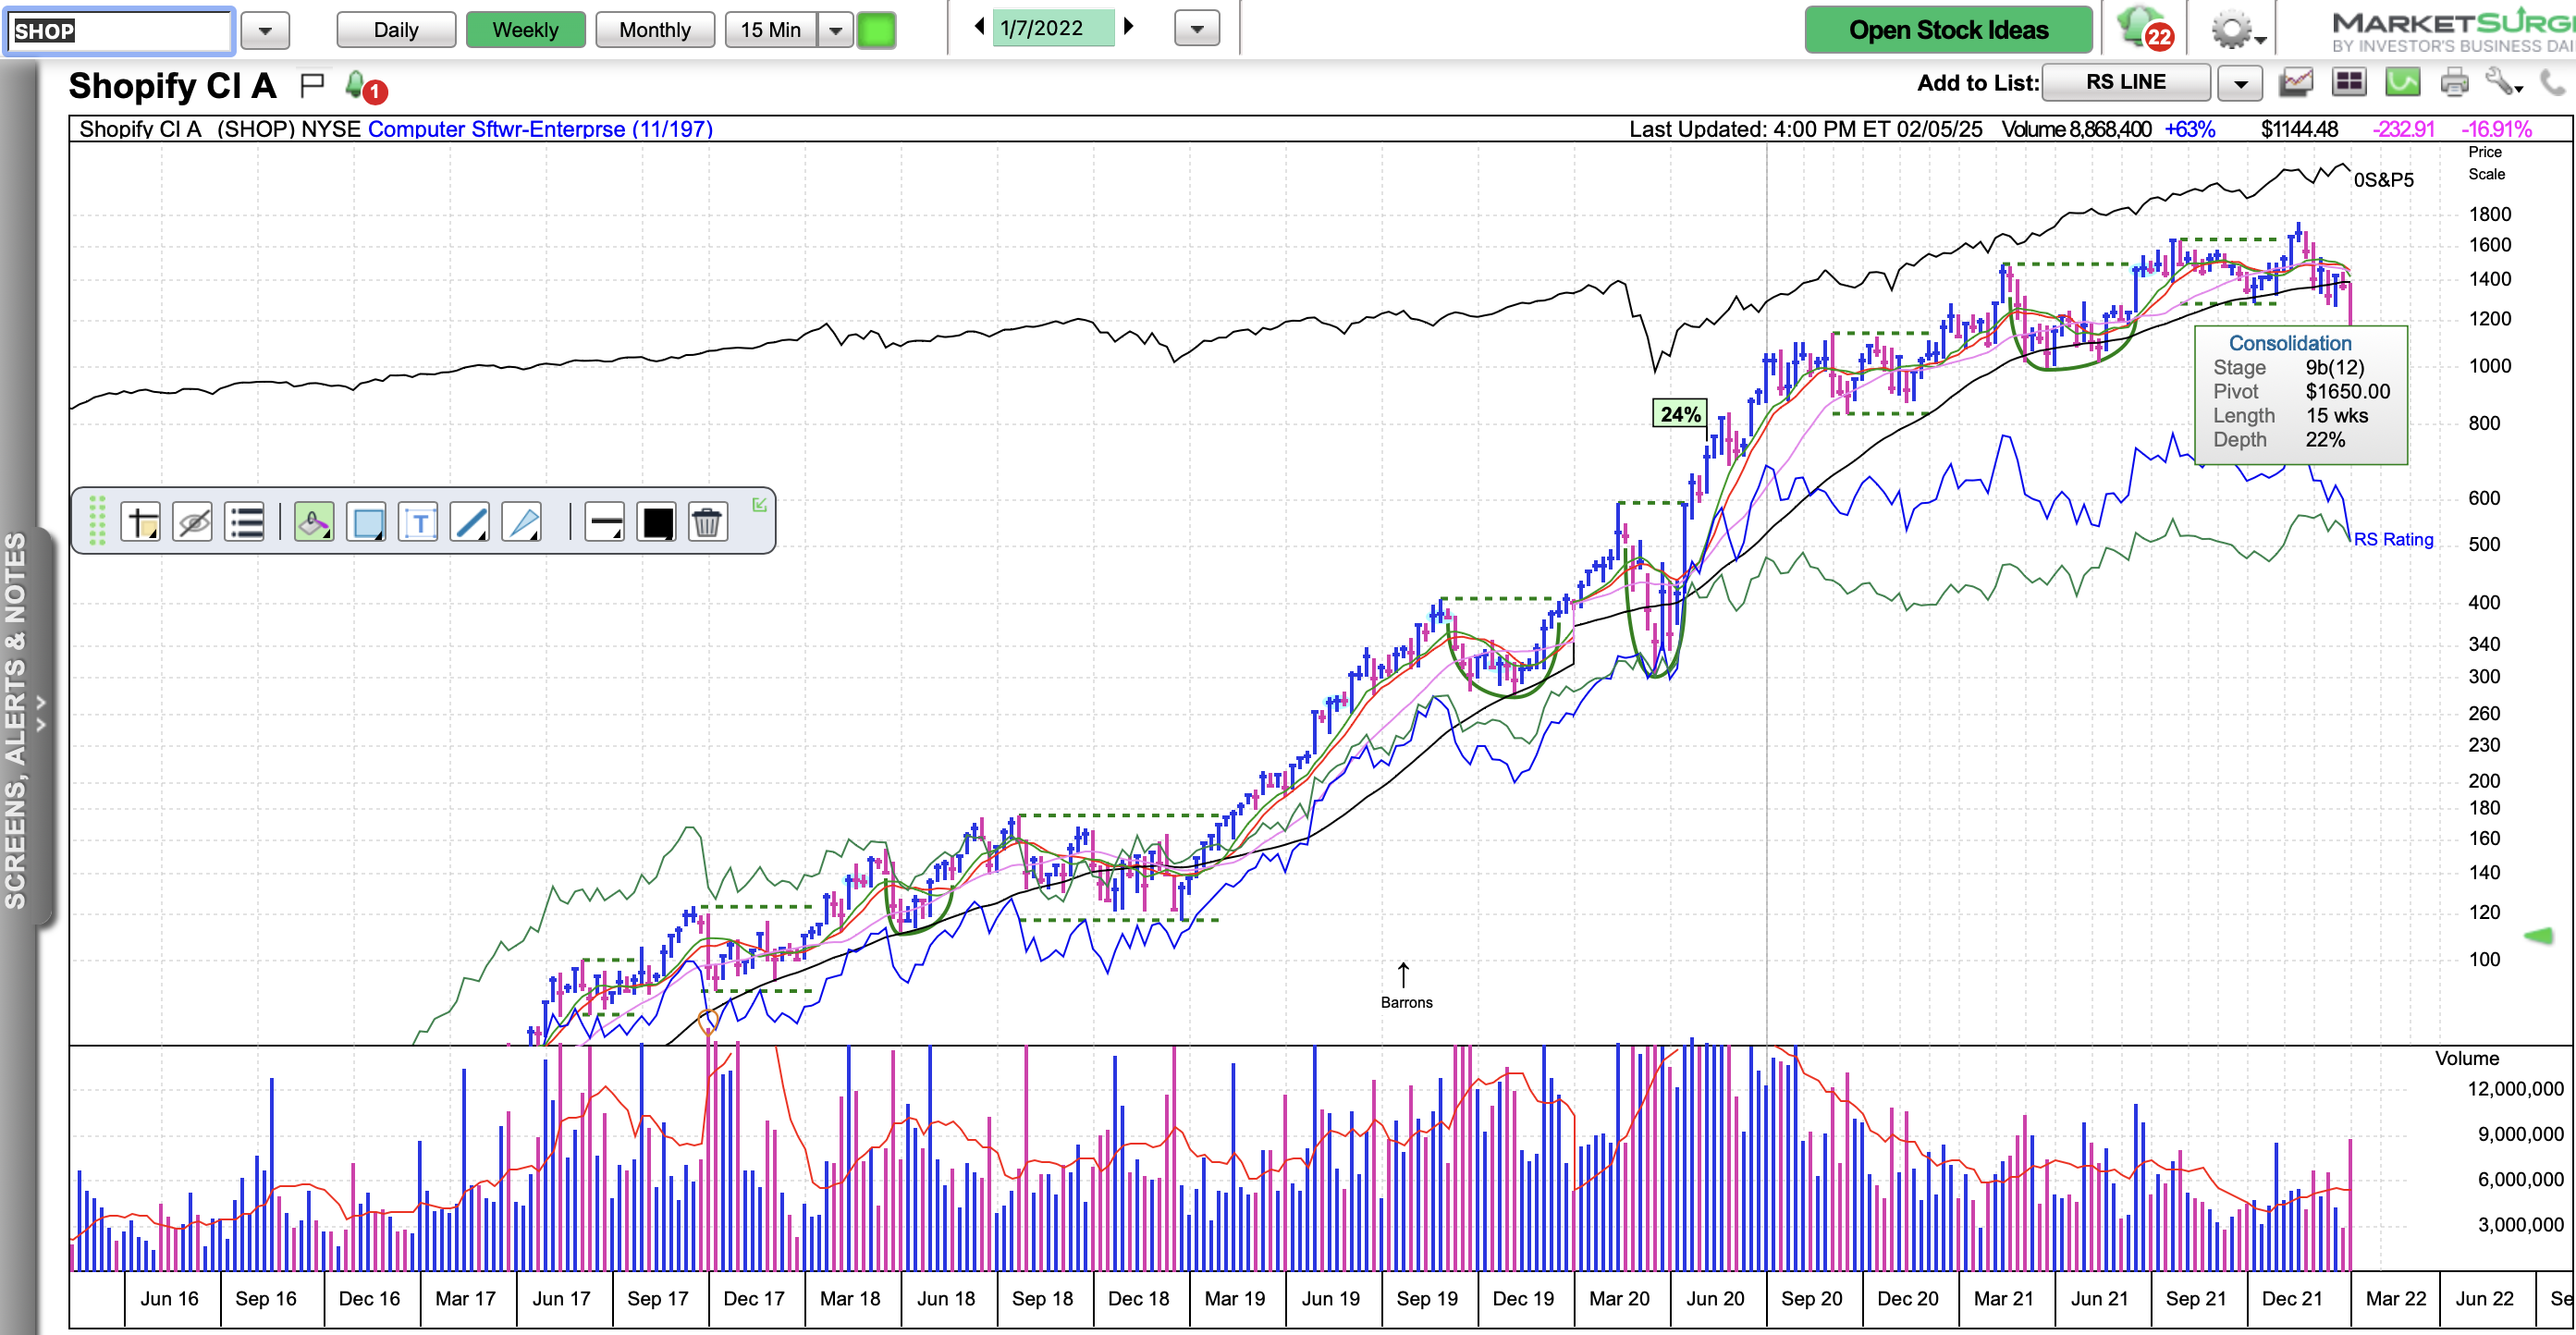Open the ticker symbol dropdown next to SHOP
The width and height of the screenshot is (2576, 1335).
[264, 30]
